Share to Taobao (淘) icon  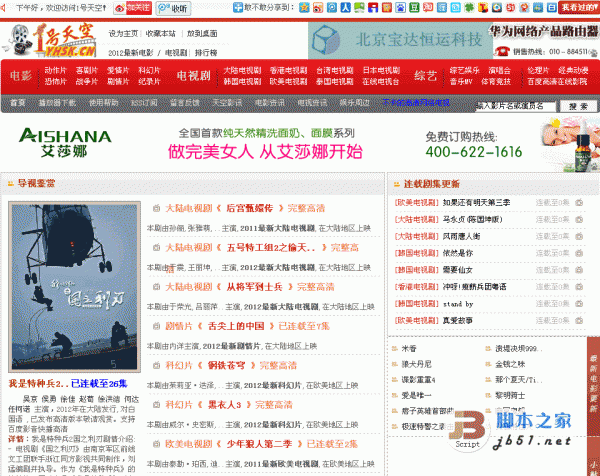click(428, 7)
